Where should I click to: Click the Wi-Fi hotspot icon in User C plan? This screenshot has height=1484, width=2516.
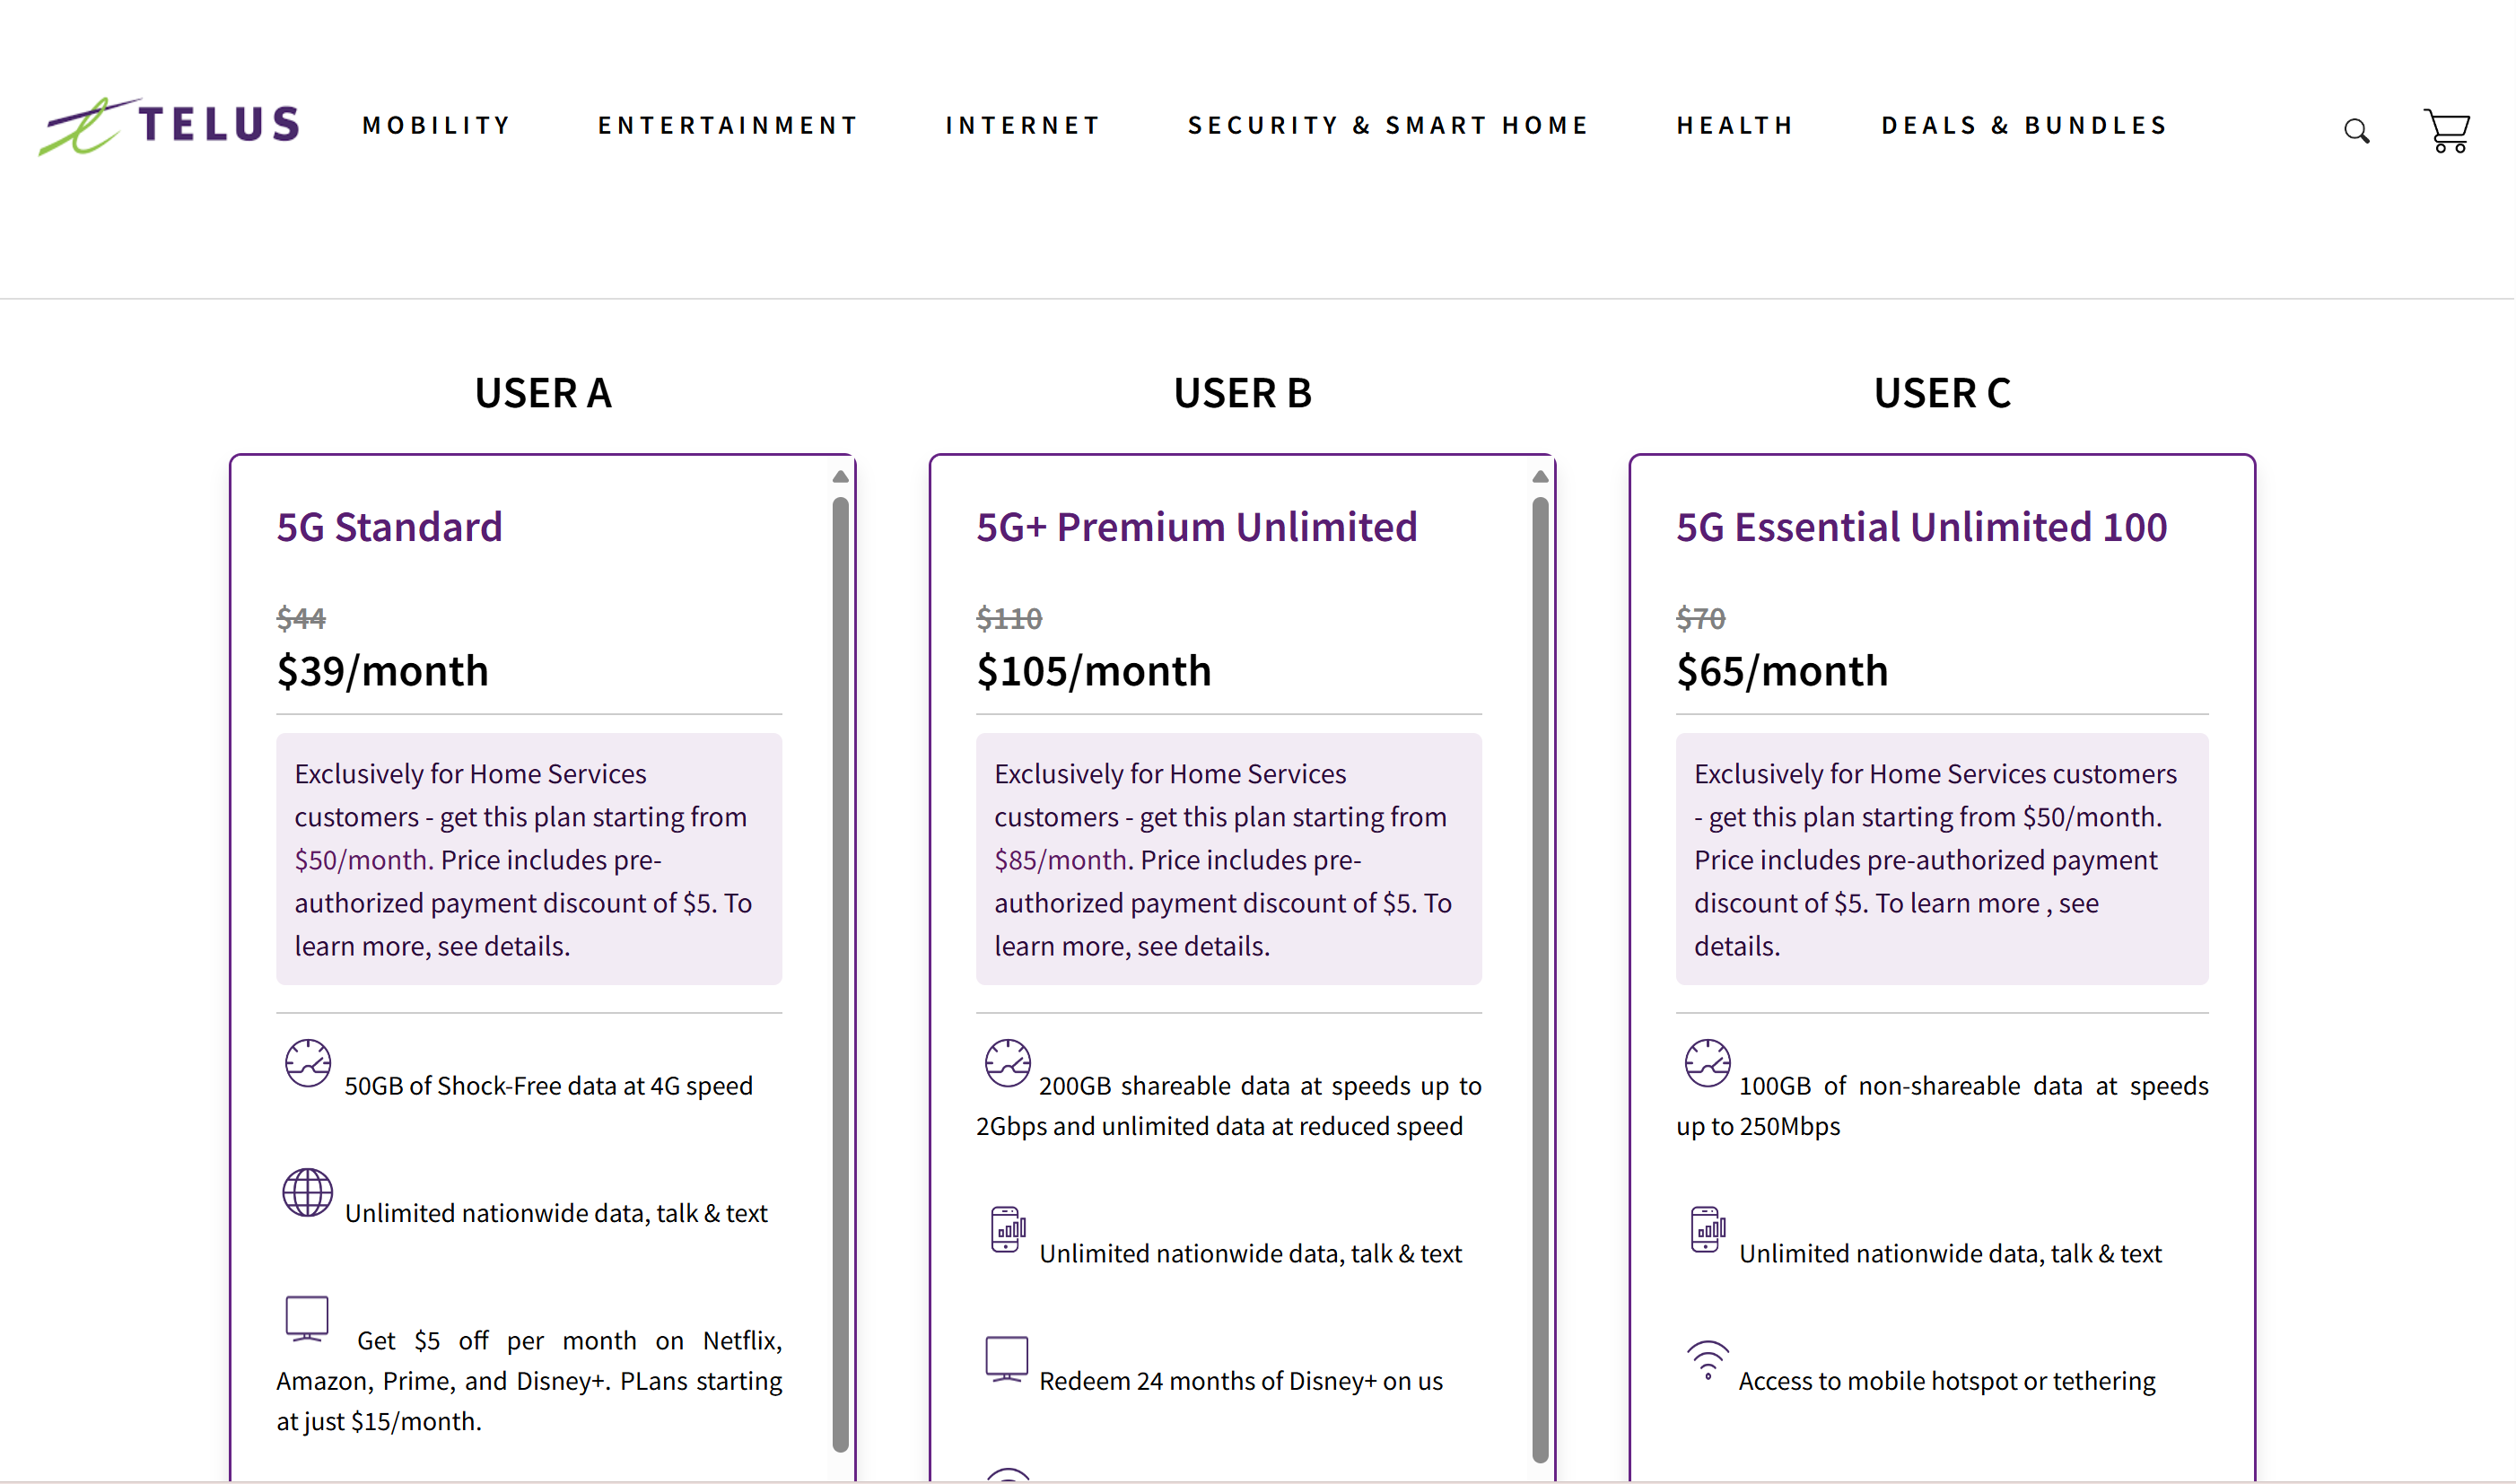coord(1707,1361)
